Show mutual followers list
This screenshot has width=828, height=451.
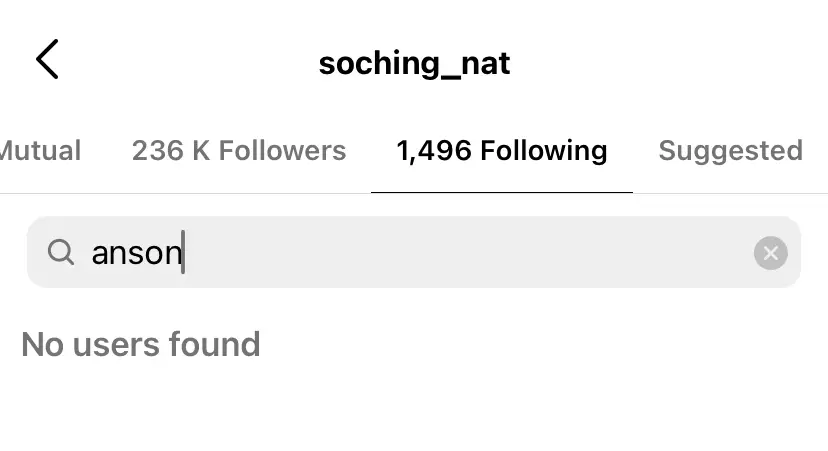pos(40,151)
